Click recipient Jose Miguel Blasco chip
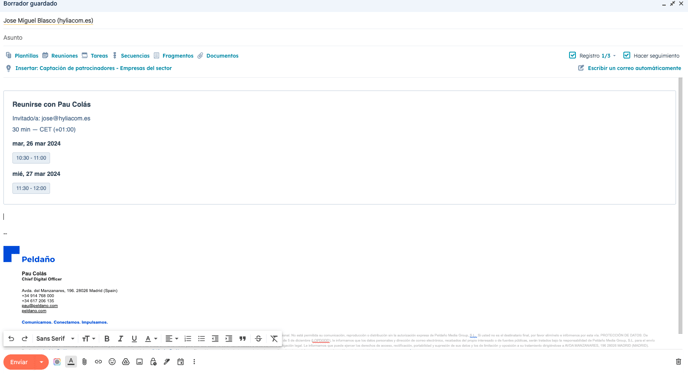688x374 pixels. 48,21
